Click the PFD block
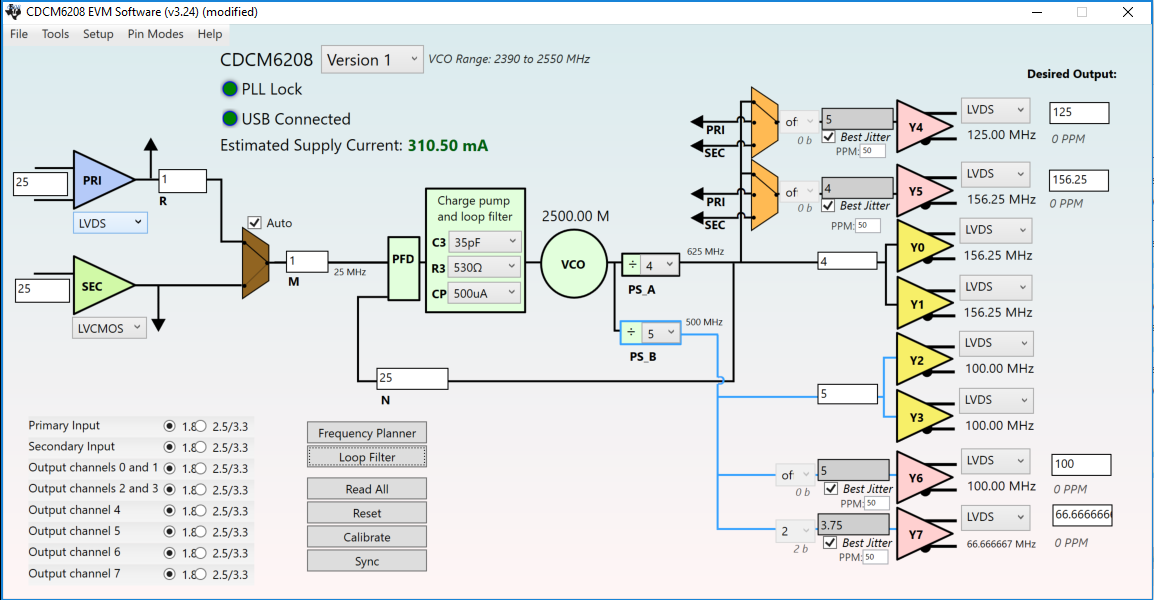Image resolution: width=1154 pixels, height=600 pixels. coord(403,268)
